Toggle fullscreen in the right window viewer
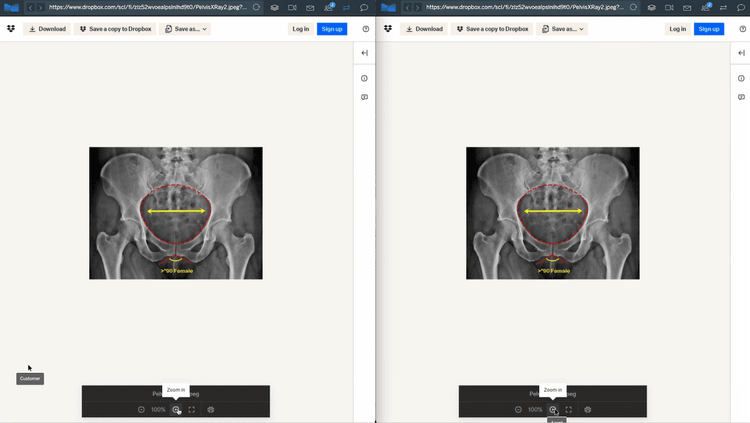Screen dimensions: 750x423 pyautogui.click(x=569, y=410)
